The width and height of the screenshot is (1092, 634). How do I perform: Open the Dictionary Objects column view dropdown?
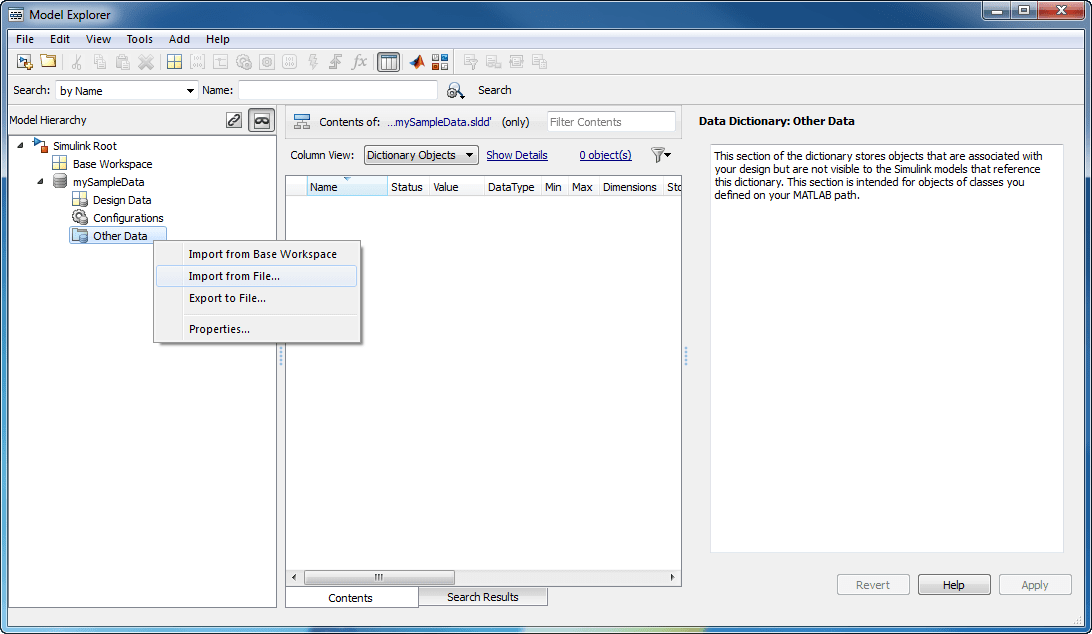click(x=421, y=155)
